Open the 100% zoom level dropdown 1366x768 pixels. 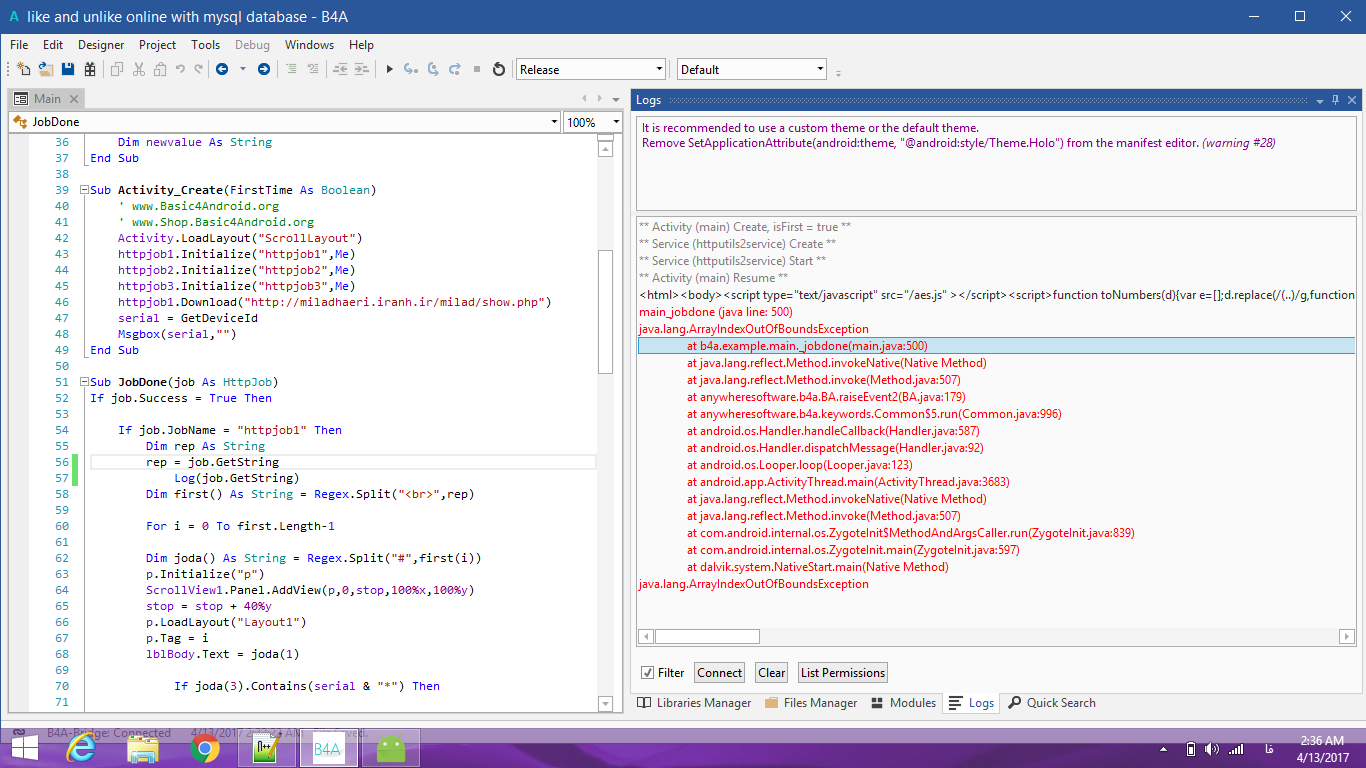click(x=615, y=122)
